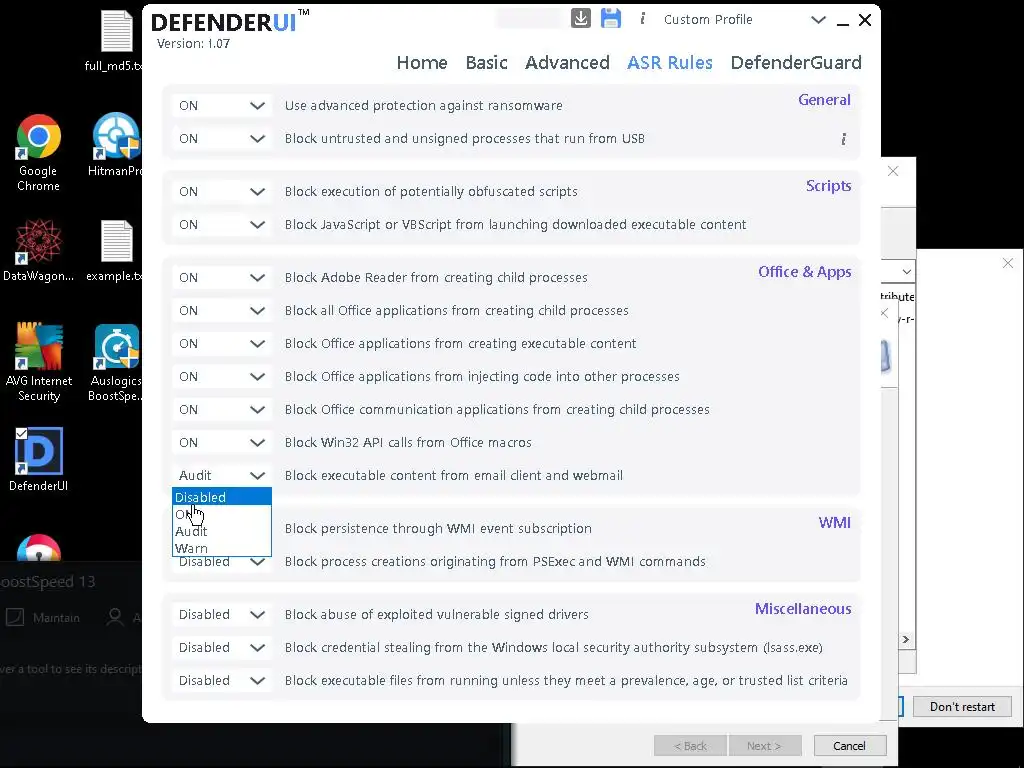This screenshot has width=1024, height=768.
Task: Open the DefenderUI desktop shortcut
Action: pos(39,459)
